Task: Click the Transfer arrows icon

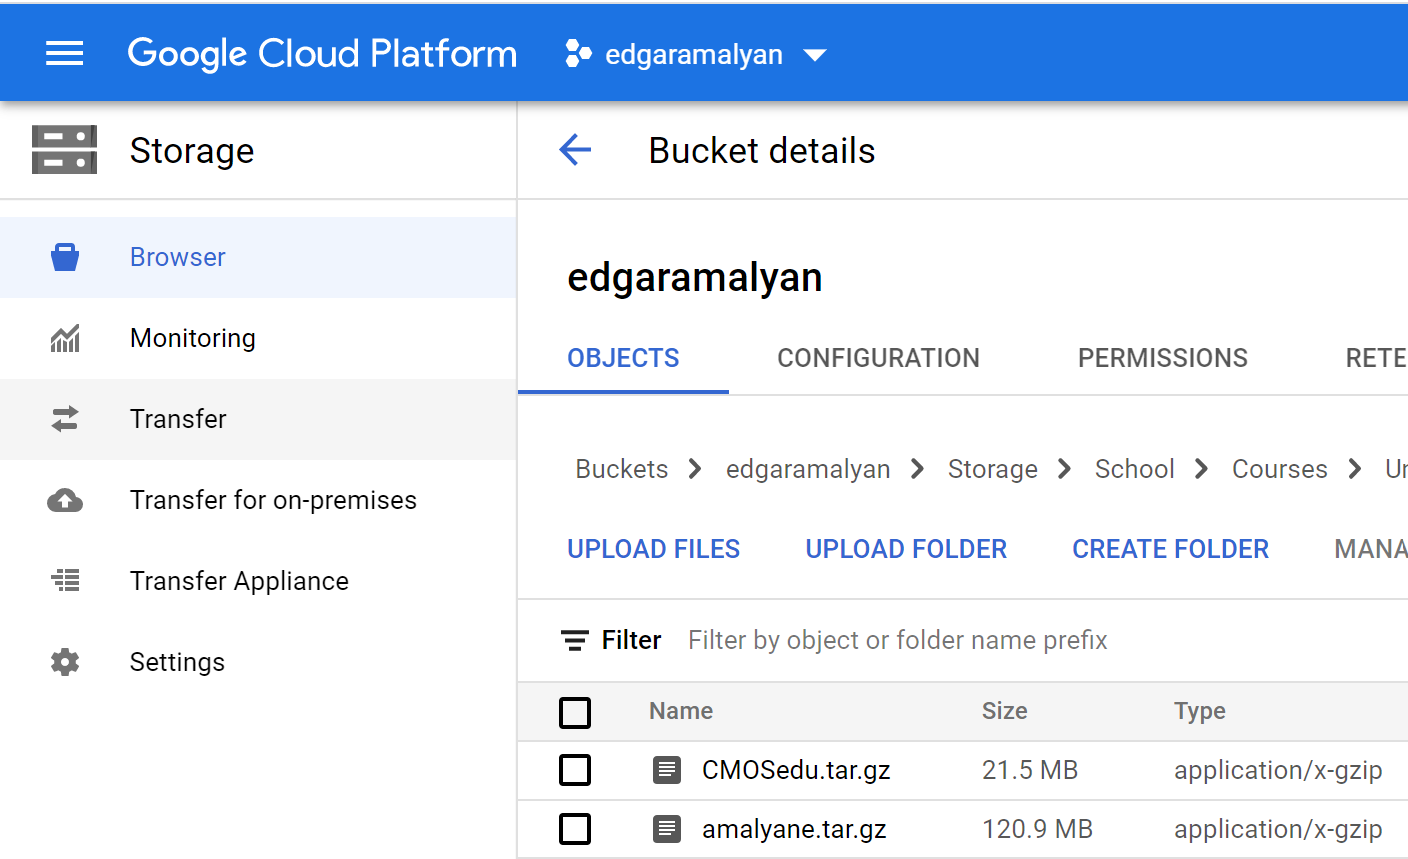Action: click(x=65, y=419)
